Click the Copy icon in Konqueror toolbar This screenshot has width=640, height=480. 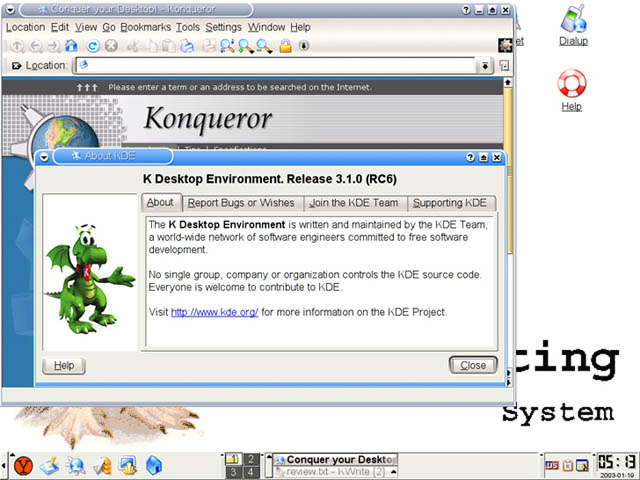[x=151, y=46]
